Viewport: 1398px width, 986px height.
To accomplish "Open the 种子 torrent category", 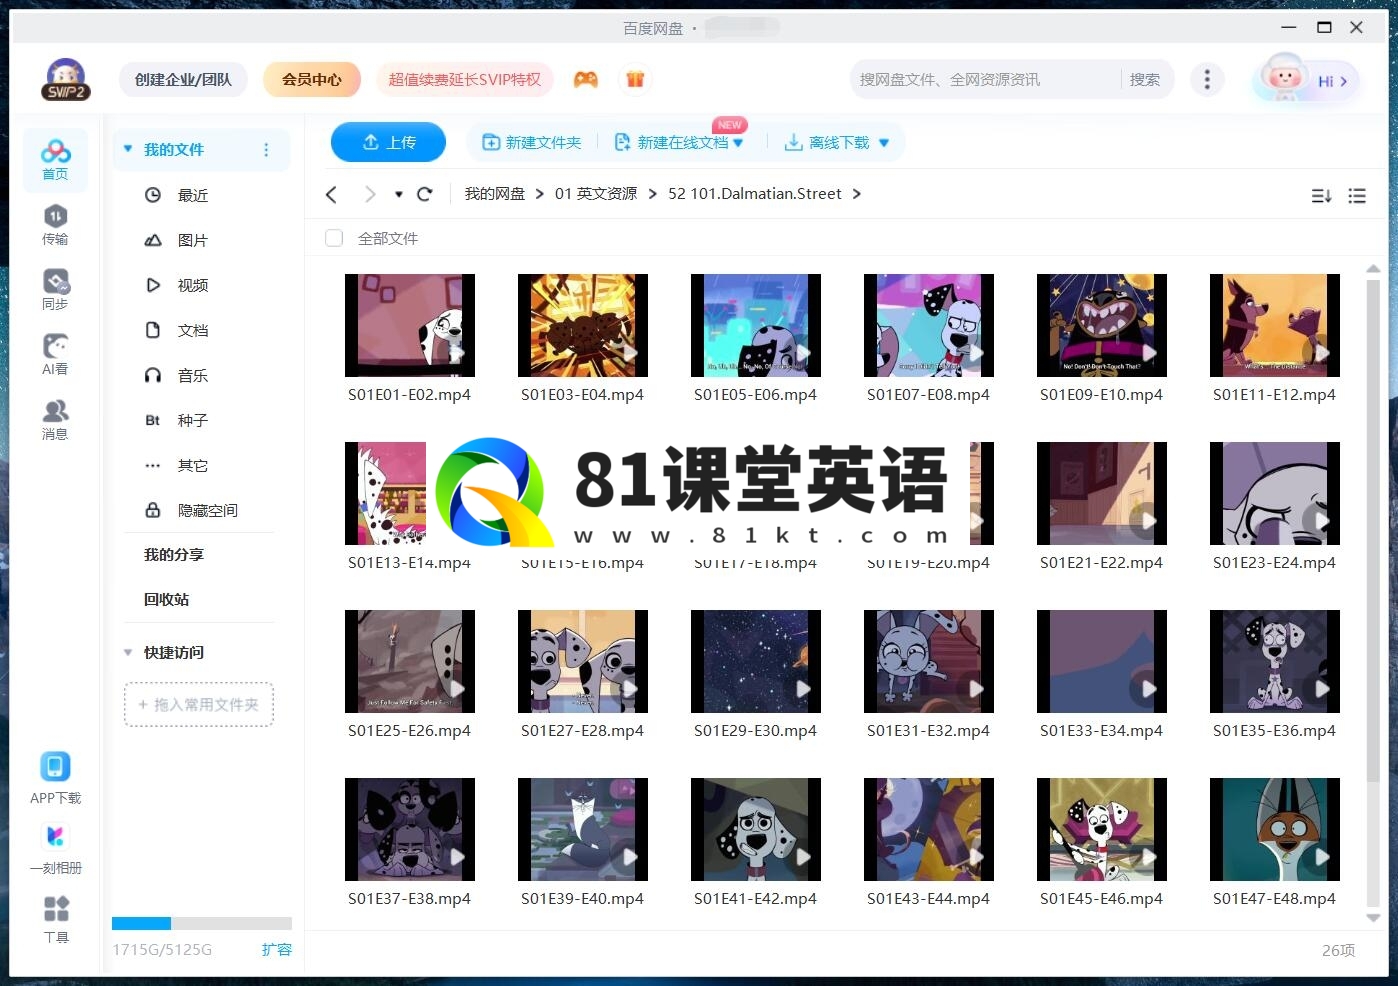I will tap(193, 420).
